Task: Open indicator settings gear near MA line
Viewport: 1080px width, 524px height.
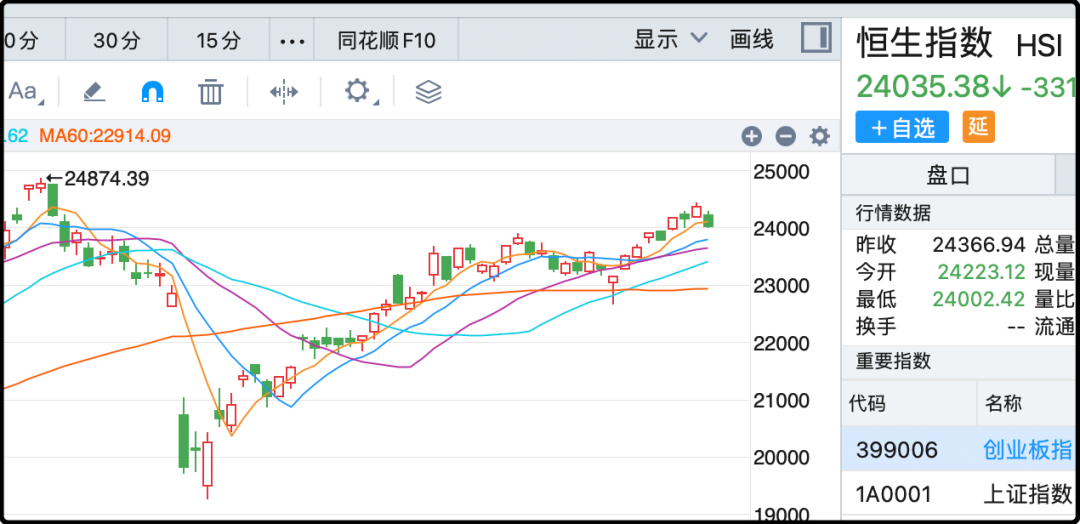Action: (820, 137)
